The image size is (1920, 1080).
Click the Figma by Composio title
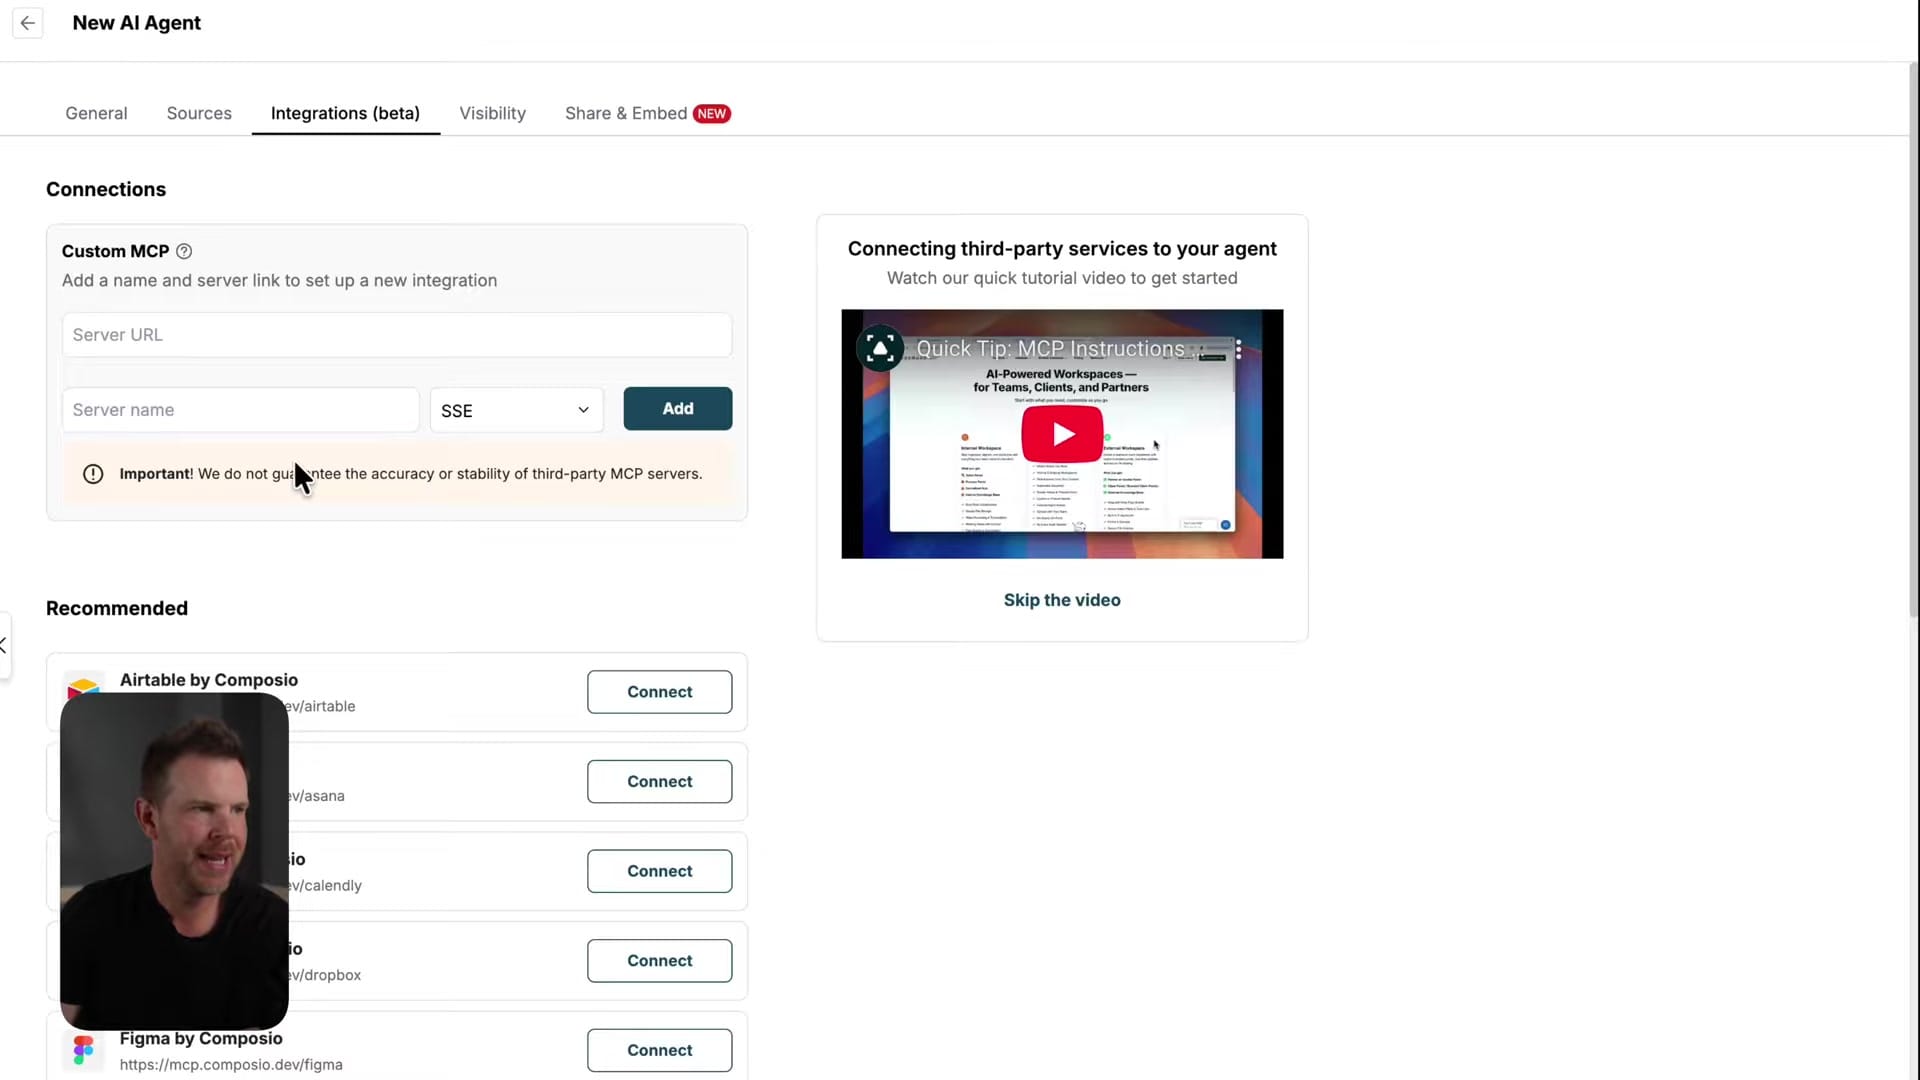(x=201, y=1039)
